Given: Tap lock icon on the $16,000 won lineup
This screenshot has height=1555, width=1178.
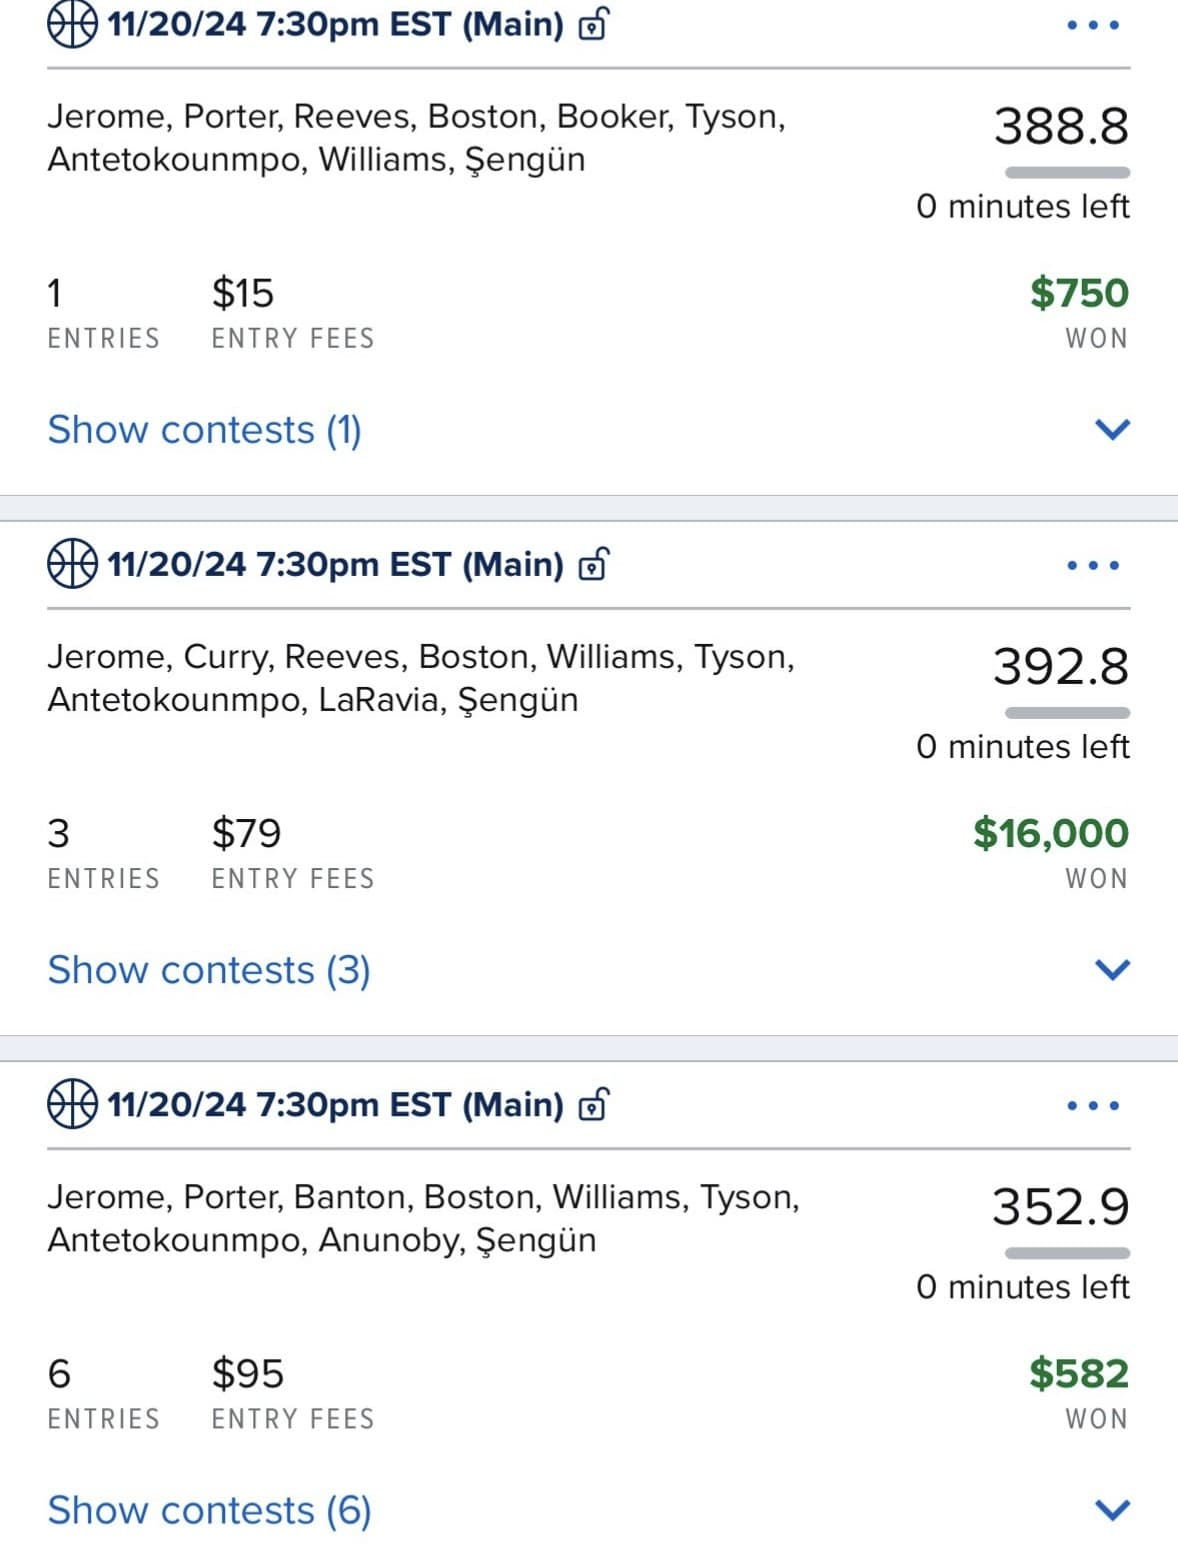Looking at the screenshot, I should (x=593, y=564).
